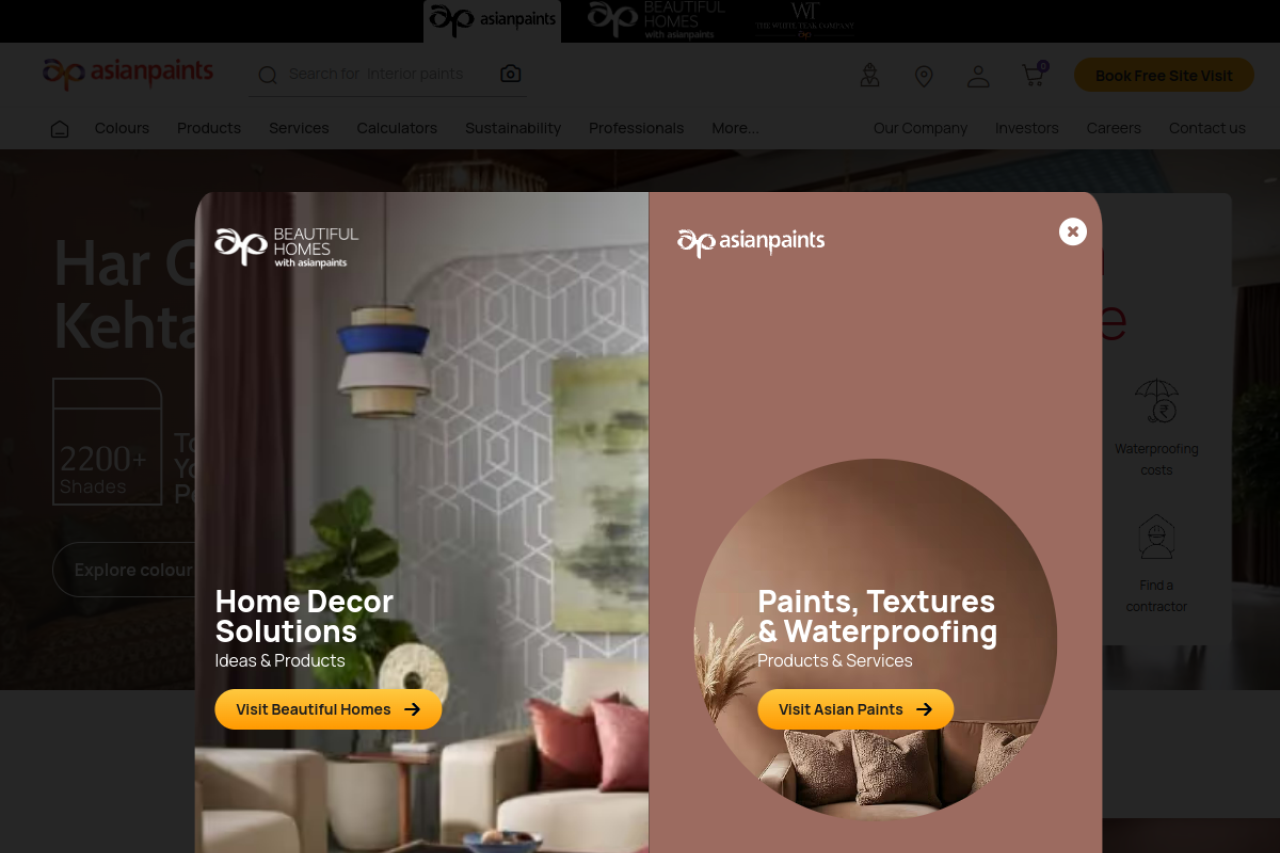
Task: Click the home icon in the navigation bar
Action: (60, 129)
